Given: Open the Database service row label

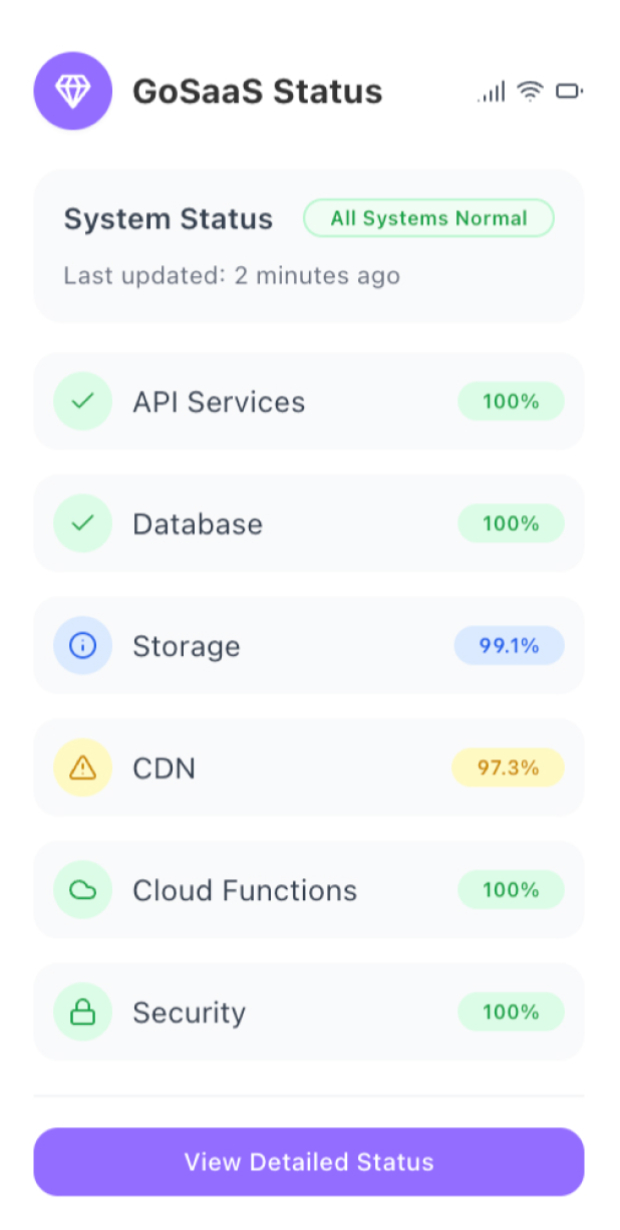Looking at the screenshot, I should [198, 524].
